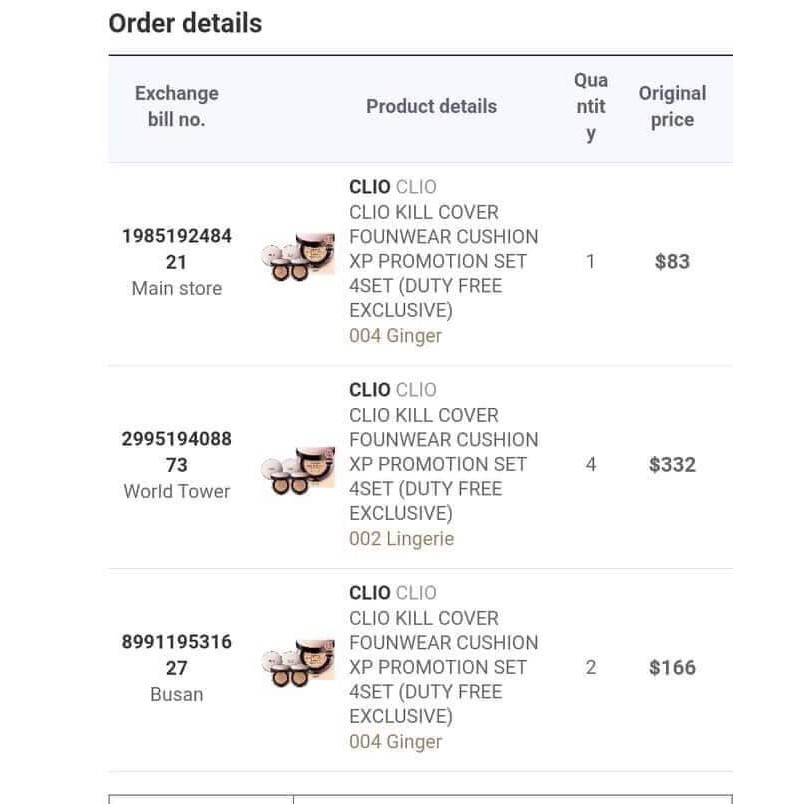Click the "Main store" pickup location label

(x=177, y=288)
